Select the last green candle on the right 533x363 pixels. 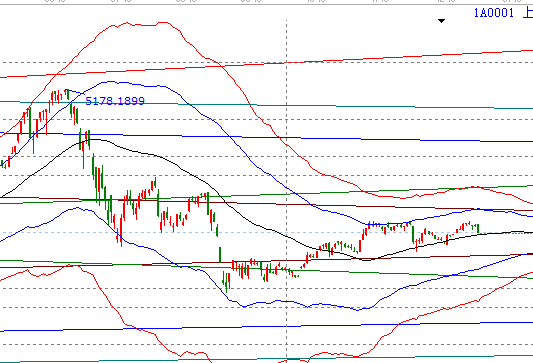click(x=478, y=228)
